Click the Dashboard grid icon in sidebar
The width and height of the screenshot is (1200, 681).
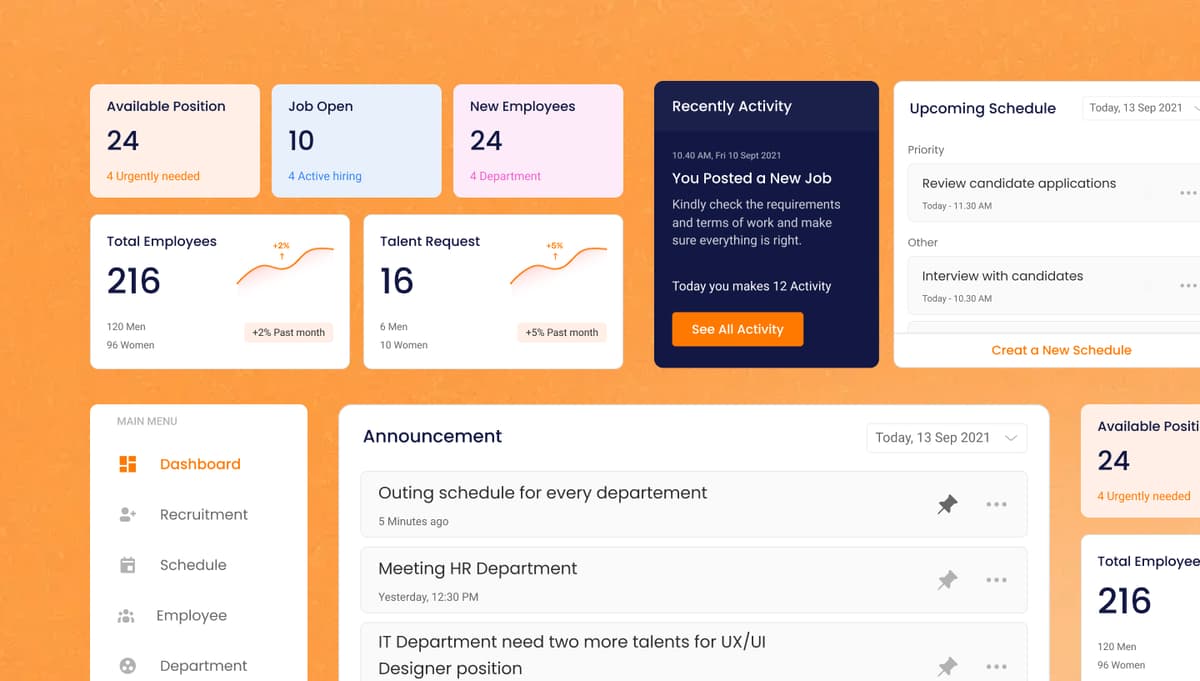click(x=127, y=464)
